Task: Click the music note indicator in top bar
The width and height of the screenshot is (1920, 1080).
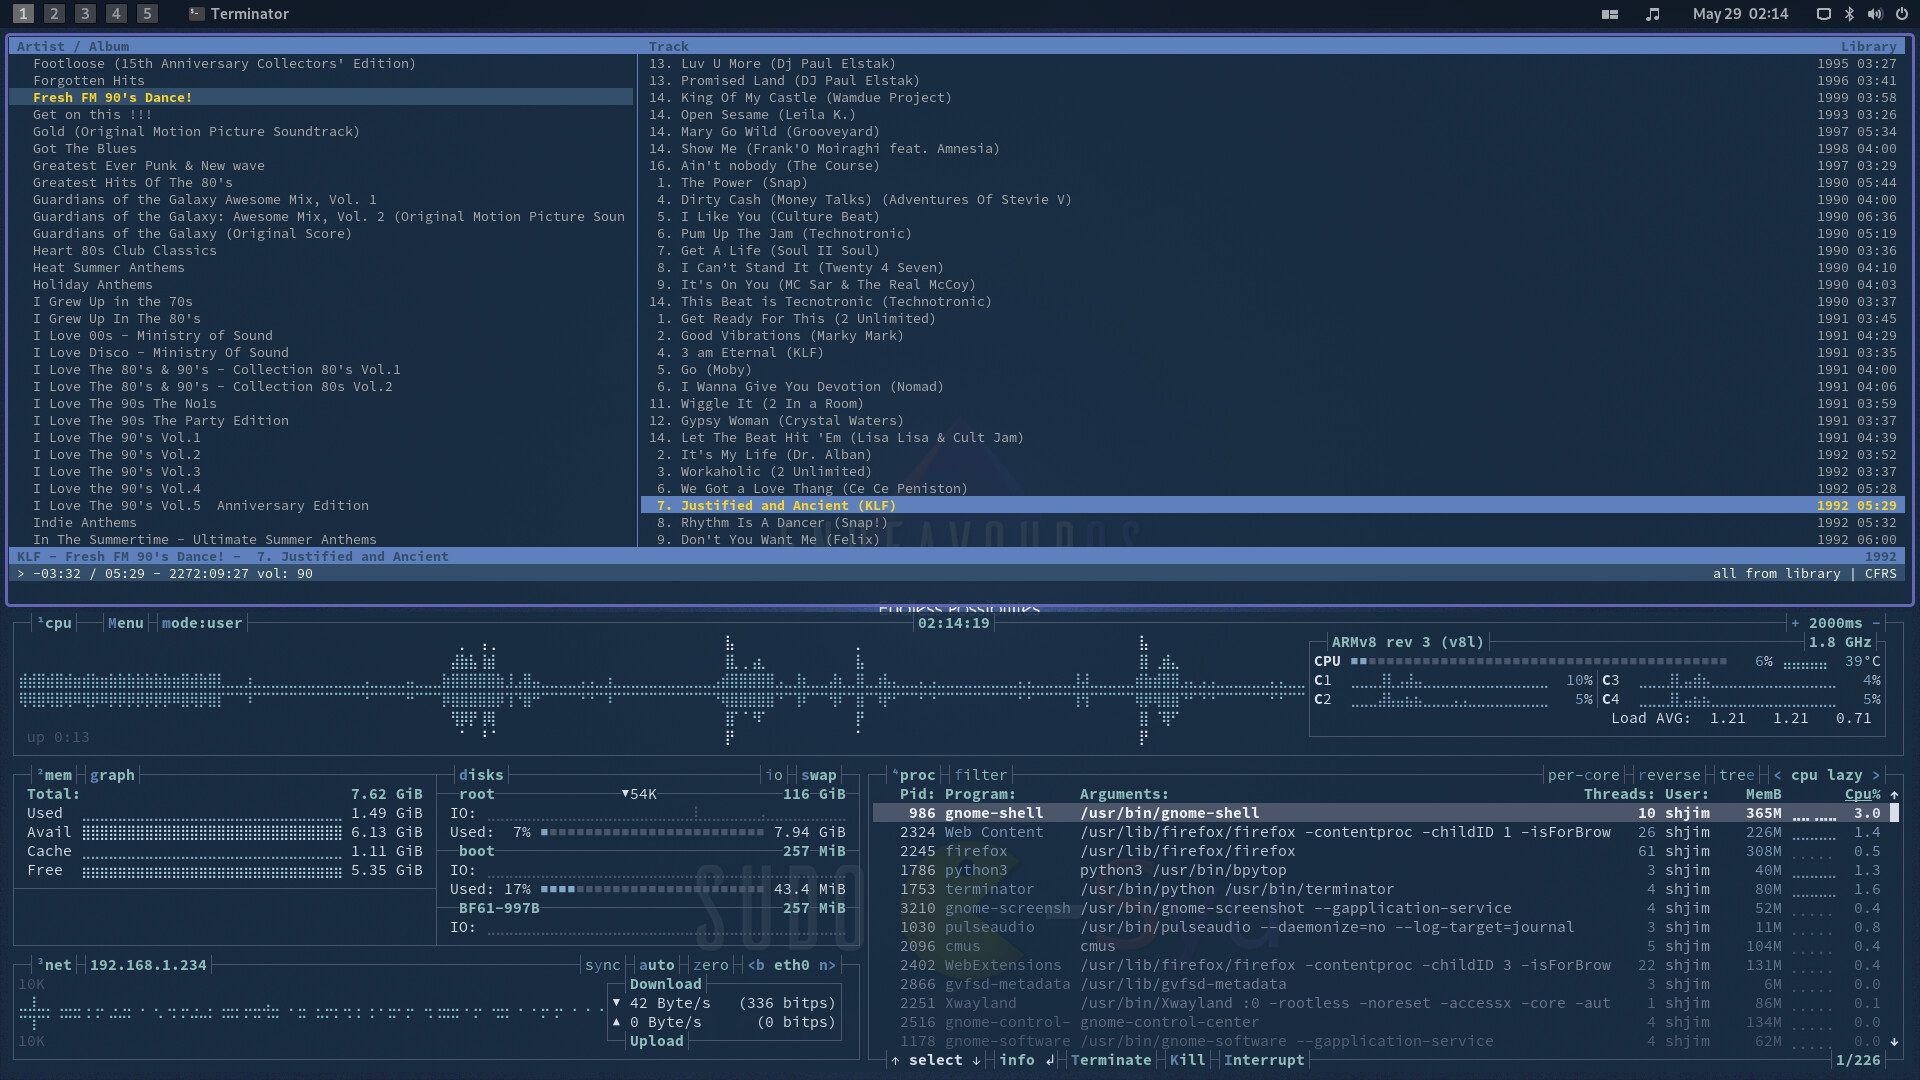Action: pos(1653,14)
